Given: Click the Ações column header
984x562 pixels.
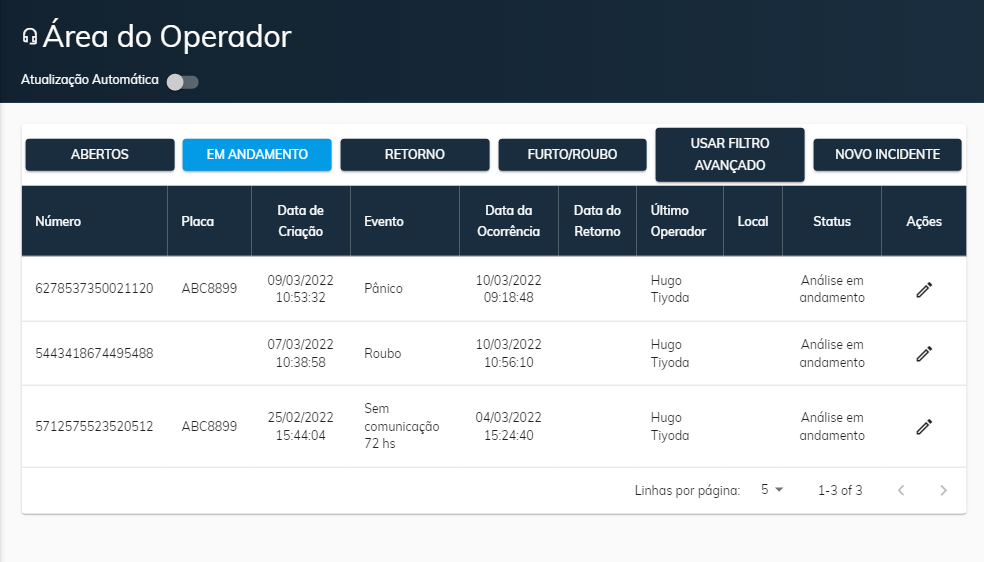Looking at the screenshot, I should pos(924,221).
